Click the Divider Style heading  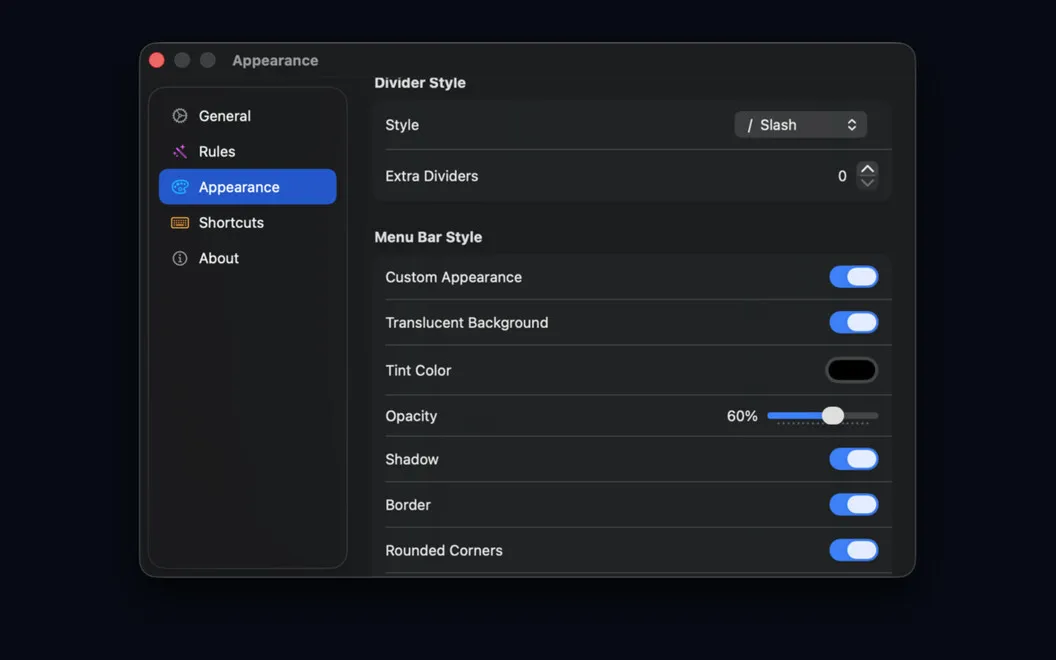420,83
